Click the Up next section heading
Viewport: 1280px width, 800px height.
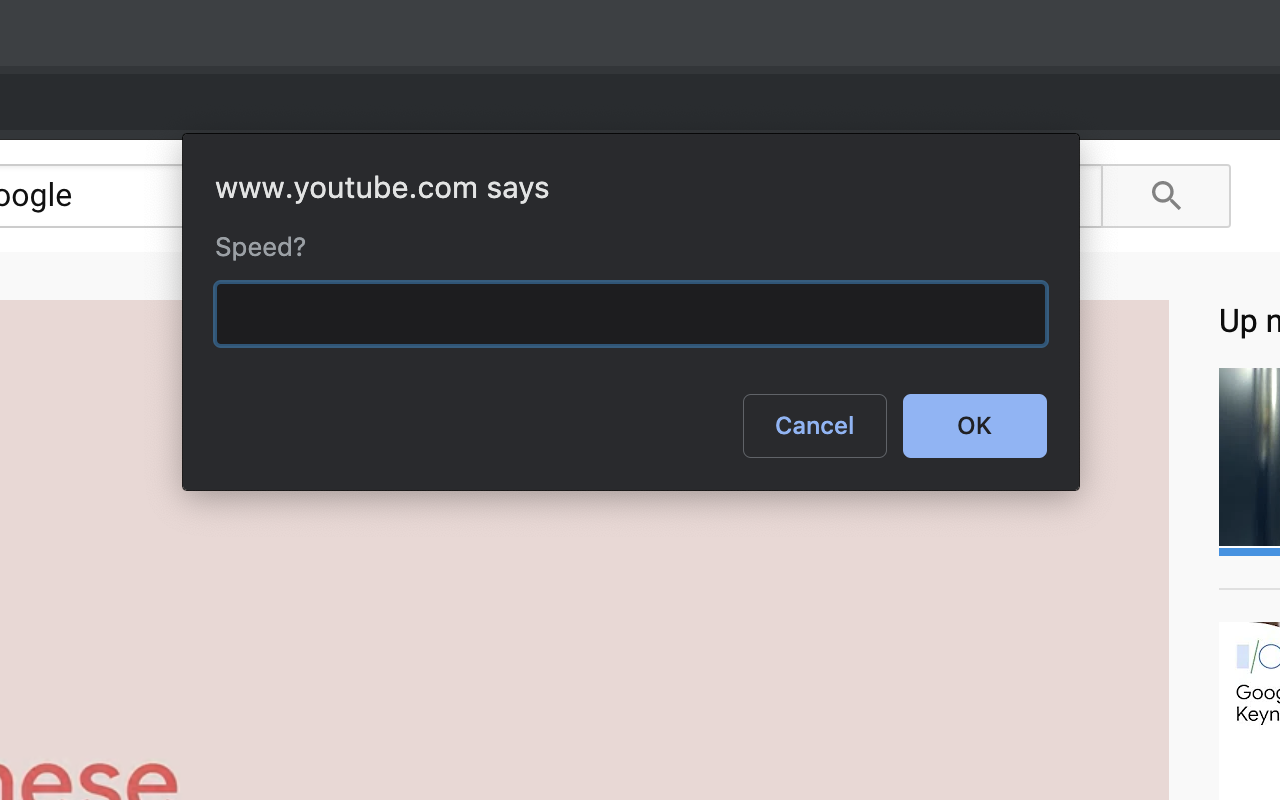pyautogui.click(x=1249, y=320)
